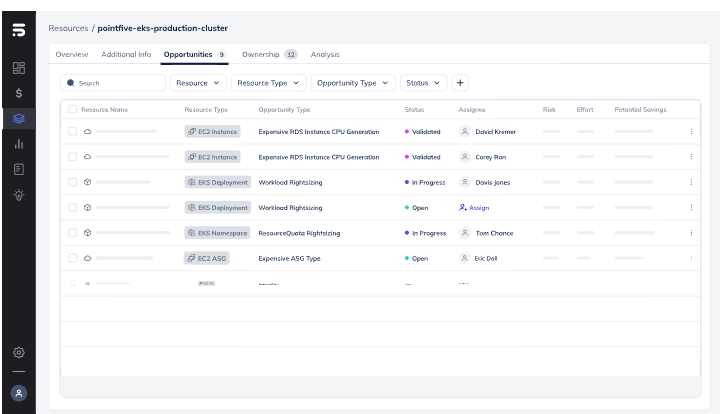Expand the Status filter dropdown
The image size is (720, 414).
tap(424, 83)
